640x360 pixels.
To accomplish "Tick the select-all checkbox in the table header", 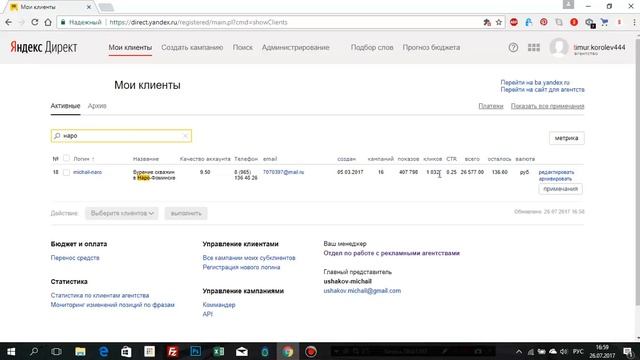I will (x=66, y=158).
